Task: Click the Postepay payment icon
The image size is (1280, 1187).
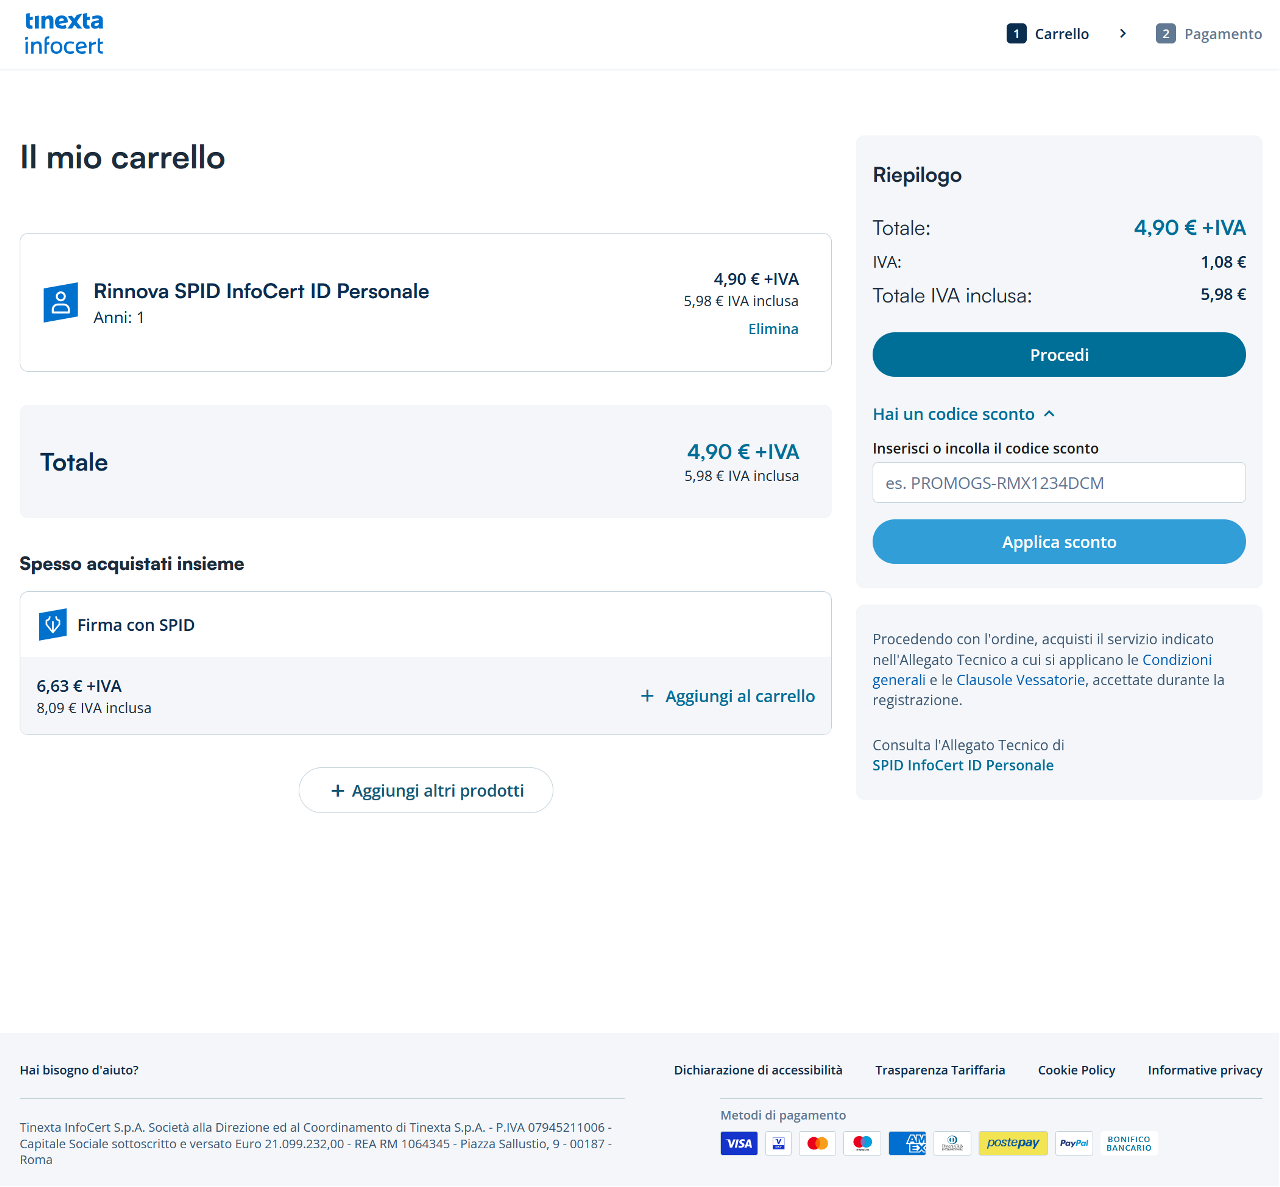Action: (x=1012, y=1143)
